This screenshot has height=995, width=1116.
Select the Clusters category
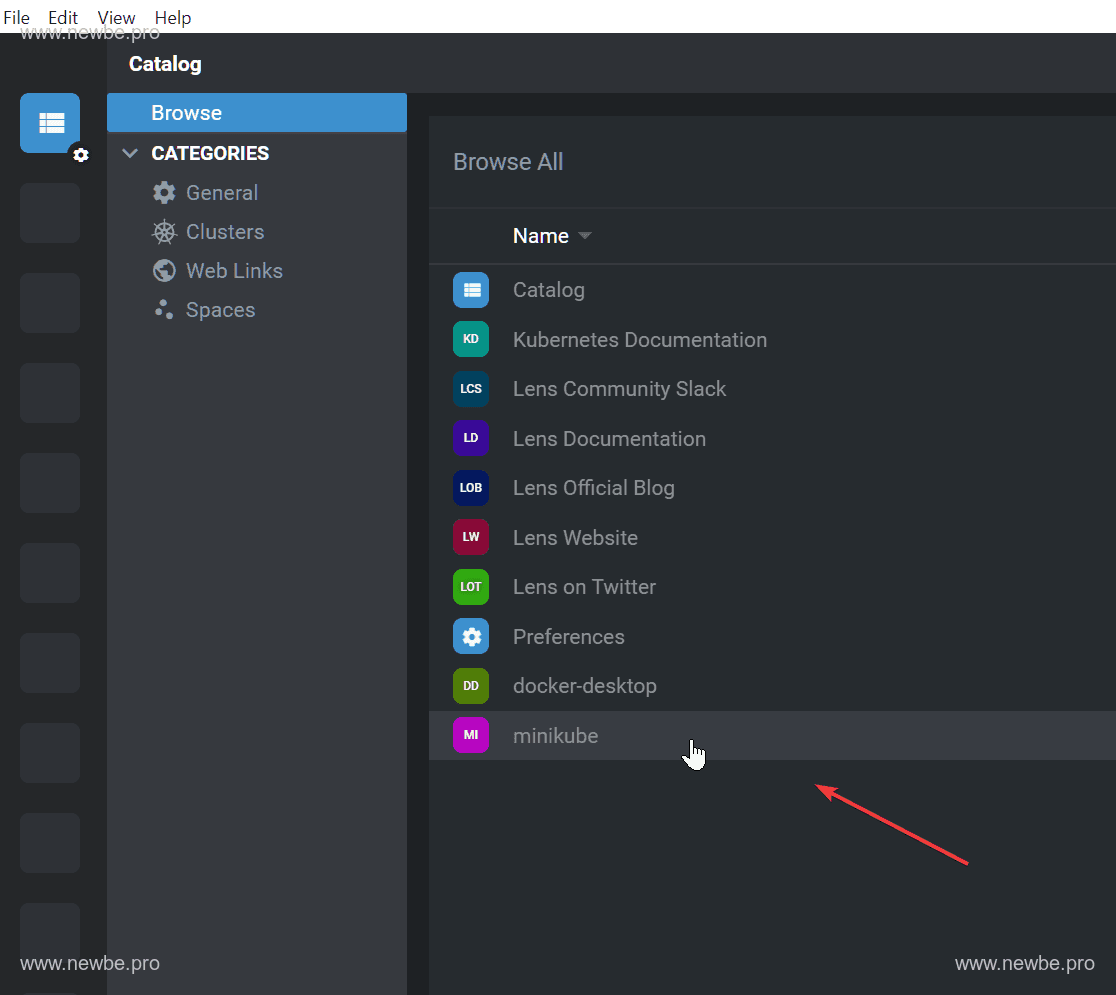click(224, 232)
